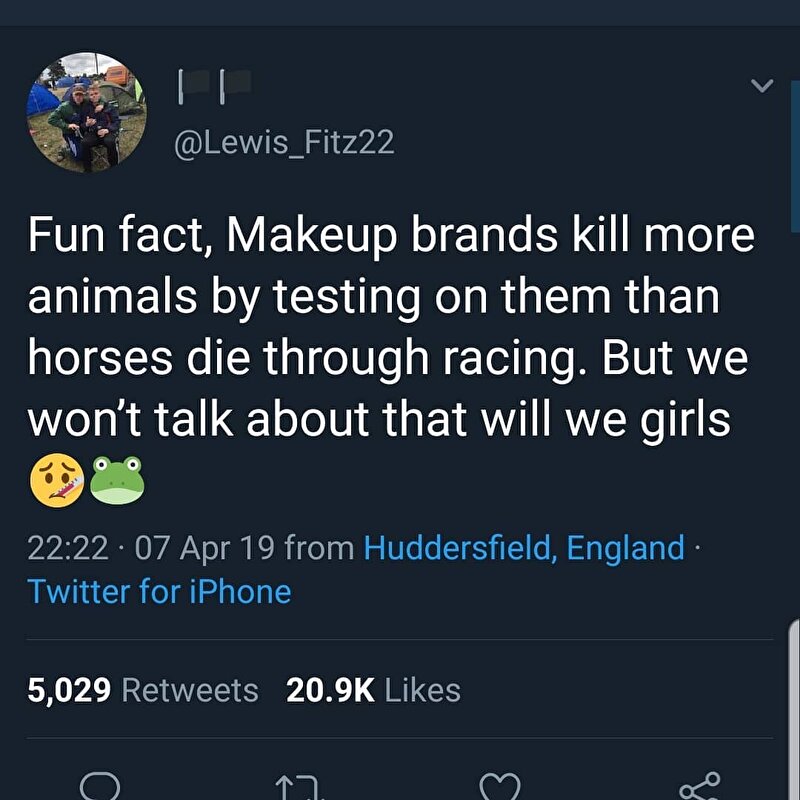Click the frog face emoji
The image size is (800, 800).
pos(118,481)
